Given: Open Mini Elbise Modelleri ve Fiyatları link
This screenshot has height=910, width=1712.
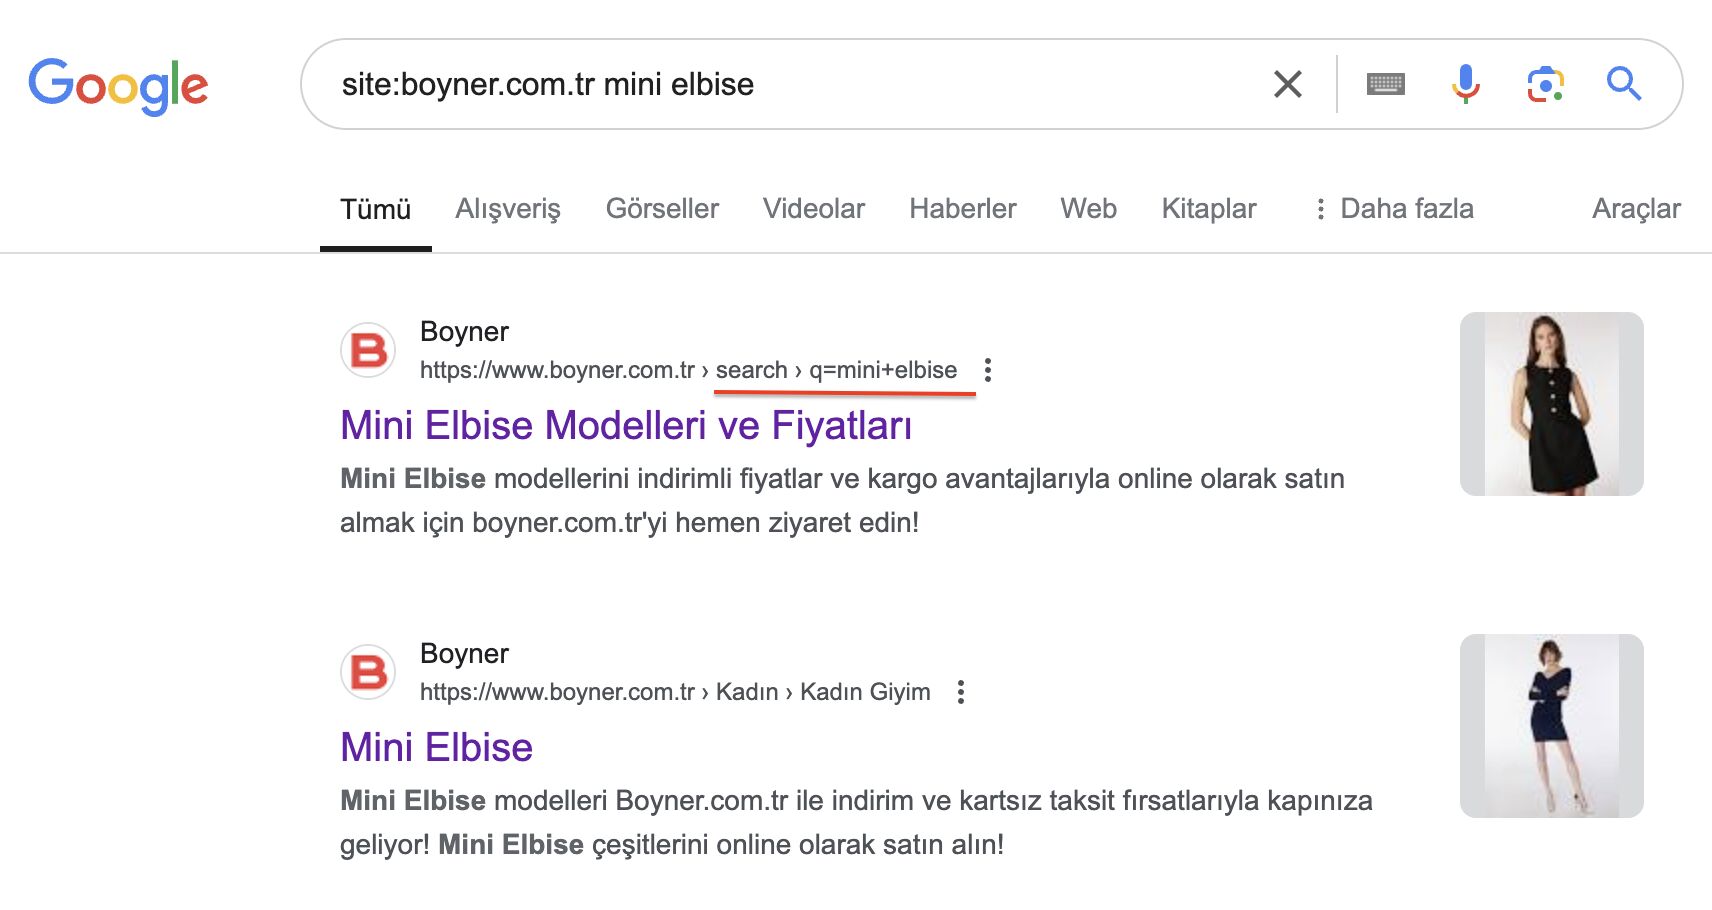Looking at the screenshot, I should (x=626, y=426).
